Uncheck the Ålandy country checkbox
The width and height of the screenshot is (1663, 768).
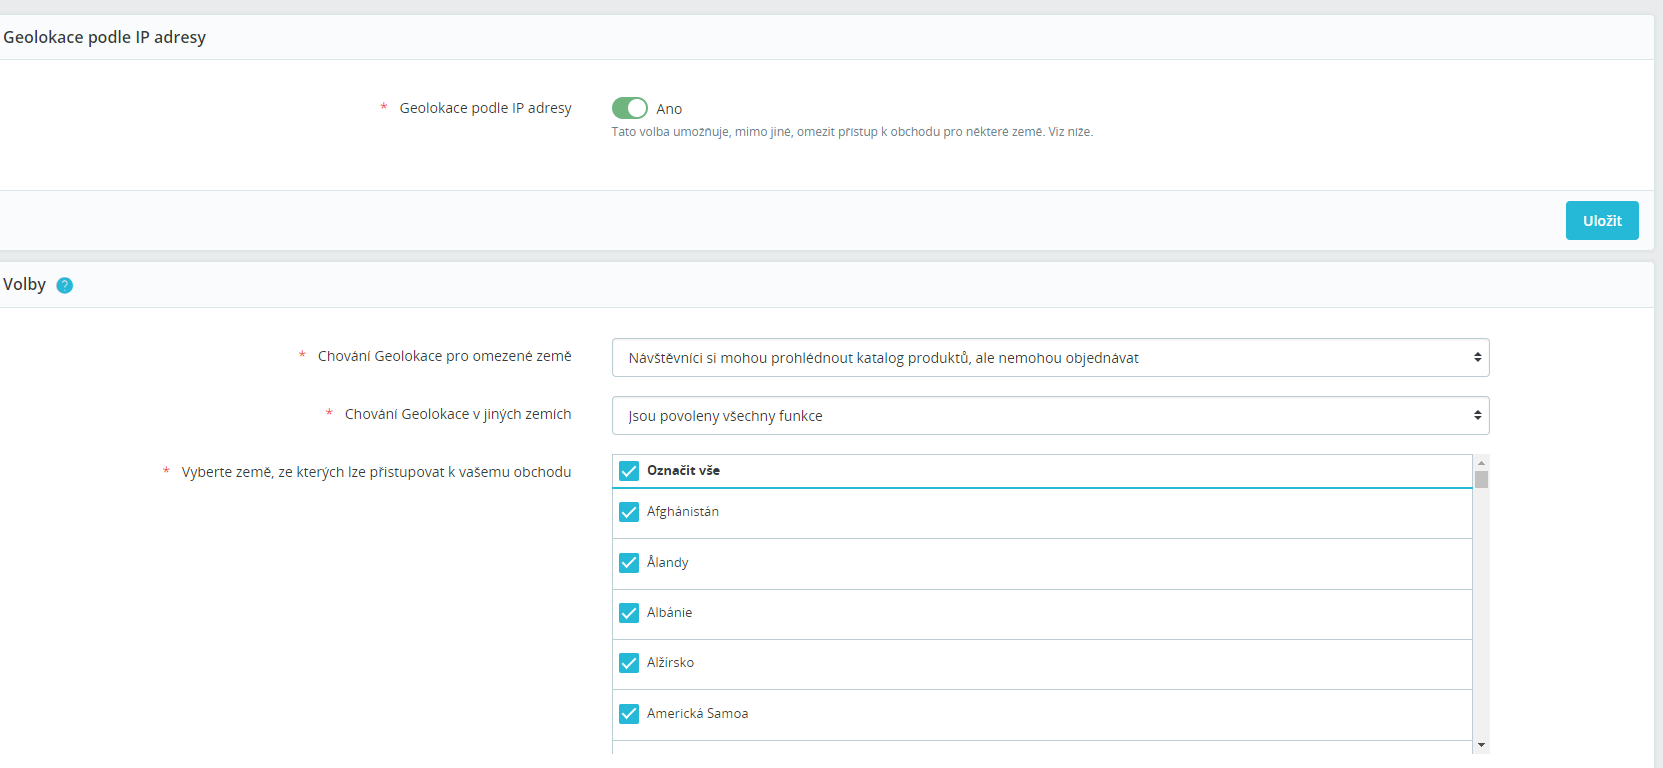pos(629,563)
